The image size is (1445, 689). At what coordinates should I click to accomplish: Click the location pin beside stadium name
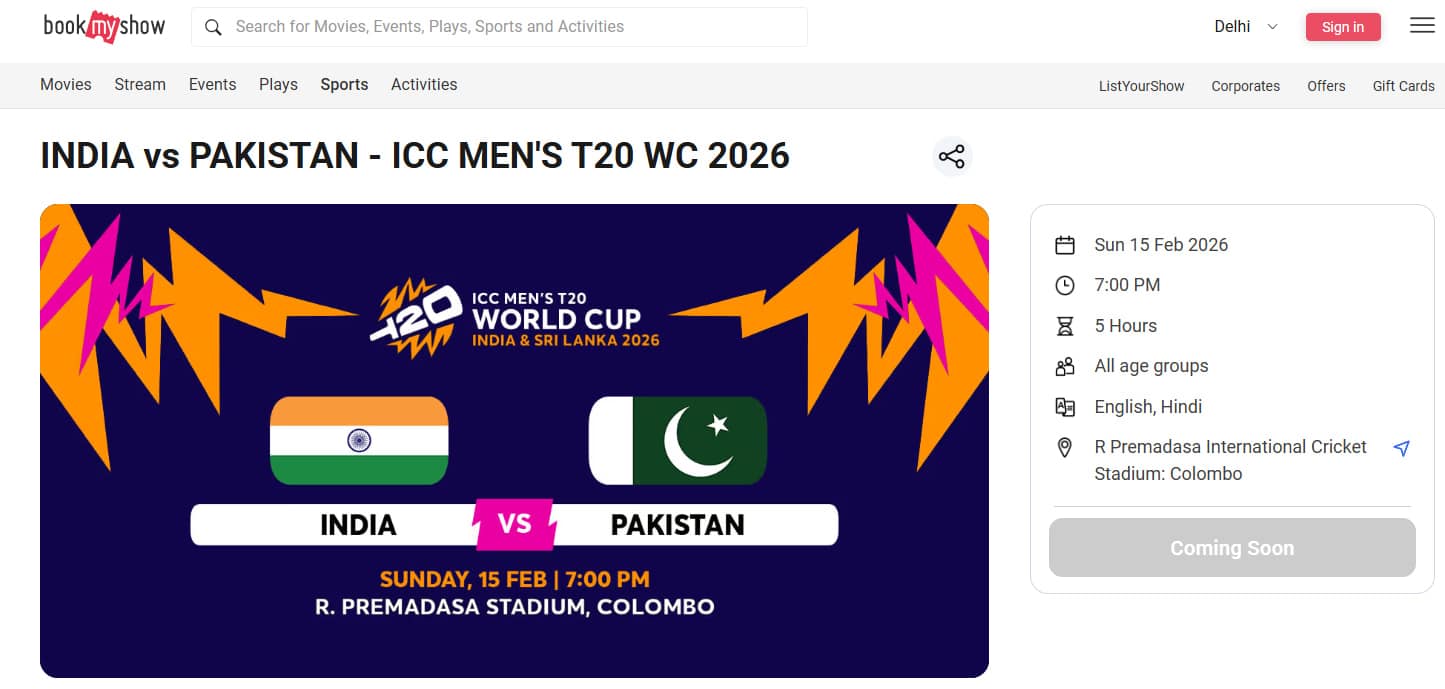click(x=1065, y=447)
